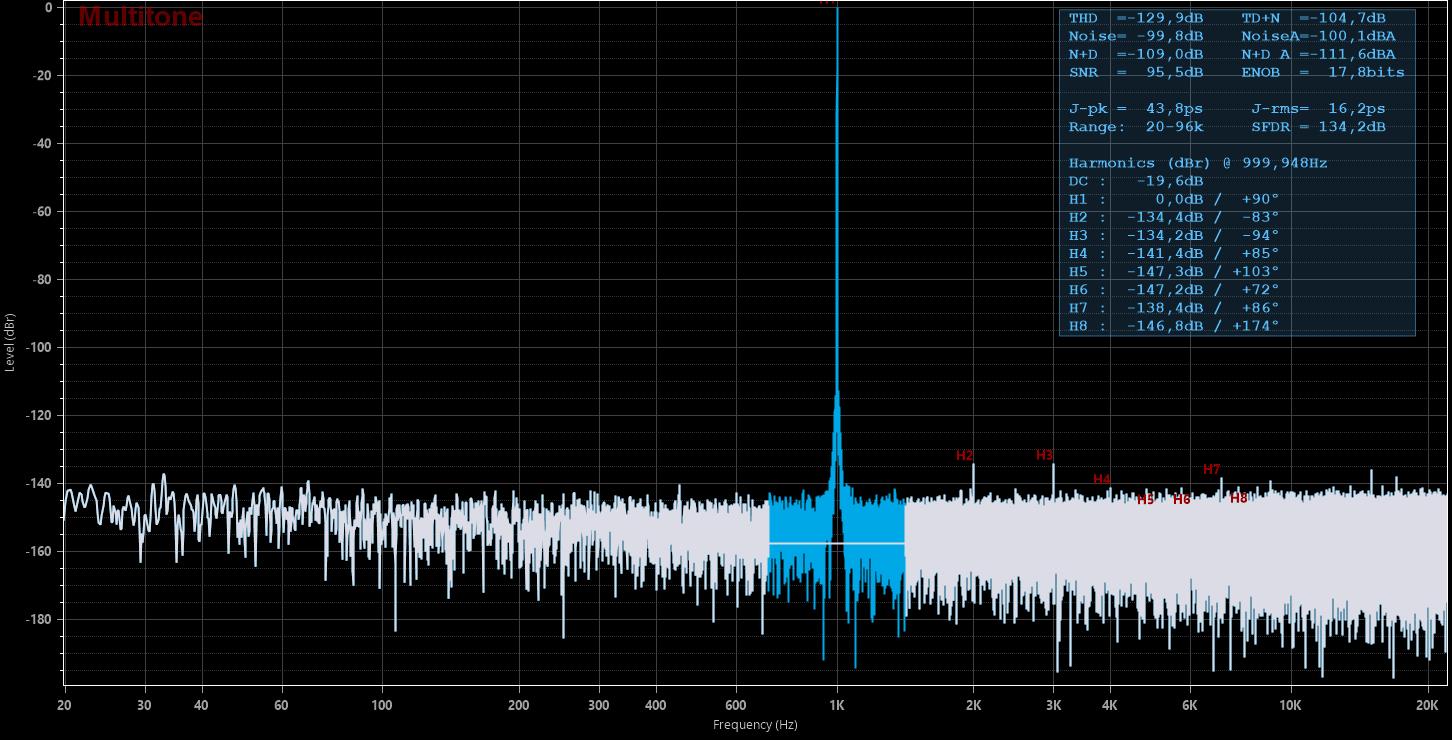
Task: Click the -180 level axis tick label
Action: (x=39, y=619)
